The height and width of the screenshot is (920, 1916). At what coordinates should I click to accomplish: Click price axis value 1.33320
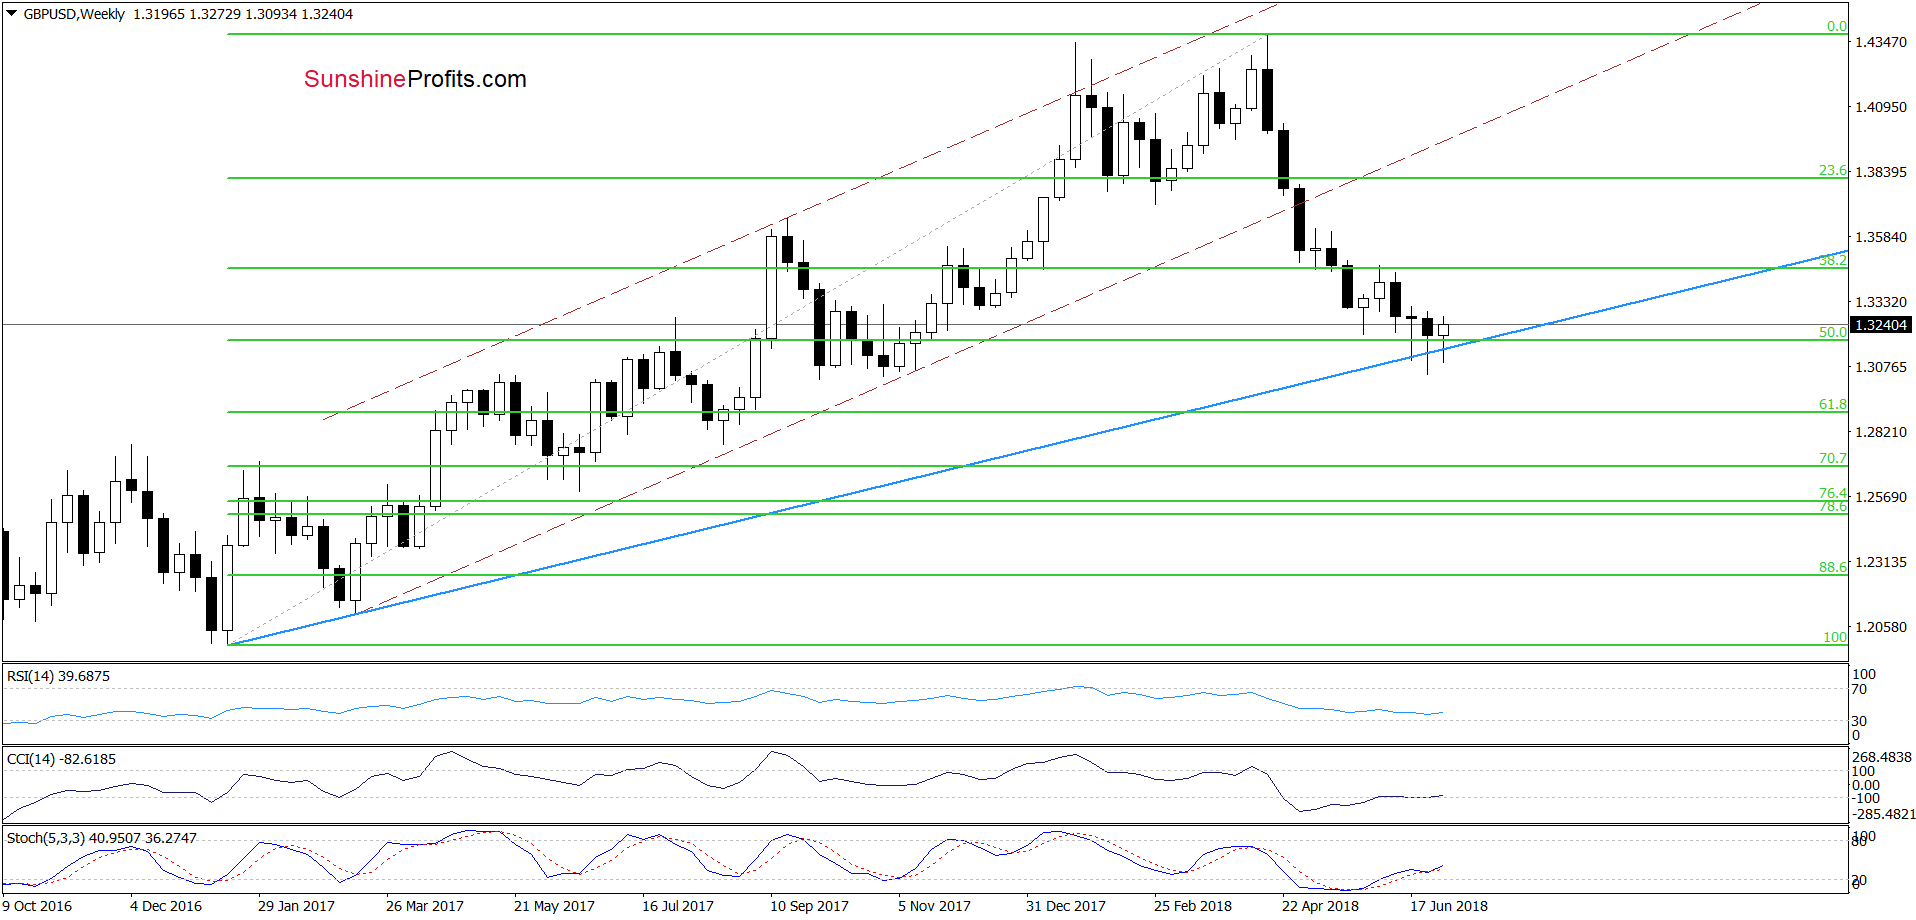pyautogui.click(x=1881, y=302)
